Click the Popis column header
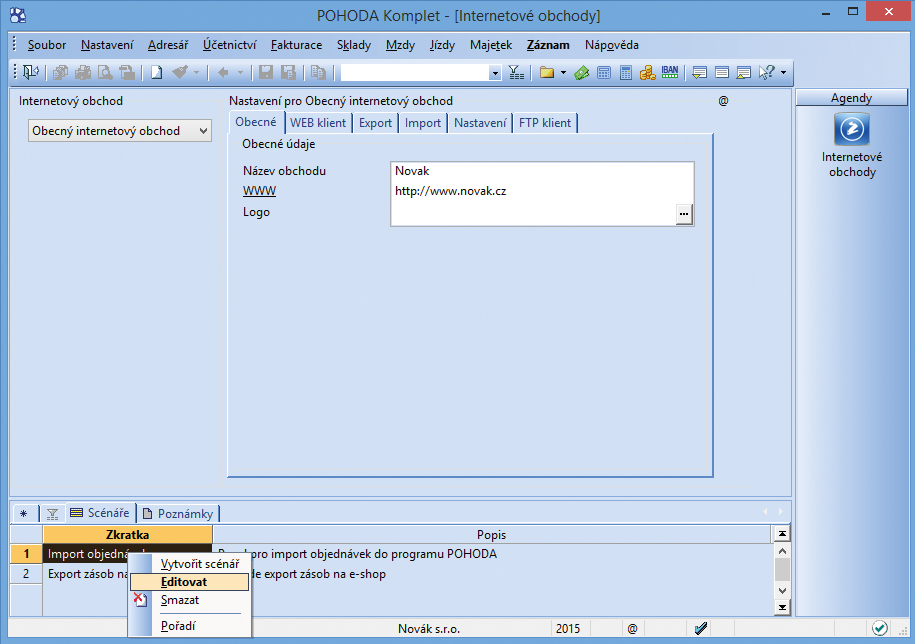The width and height of the screenshot is (915, 644). tap(491, 534)
